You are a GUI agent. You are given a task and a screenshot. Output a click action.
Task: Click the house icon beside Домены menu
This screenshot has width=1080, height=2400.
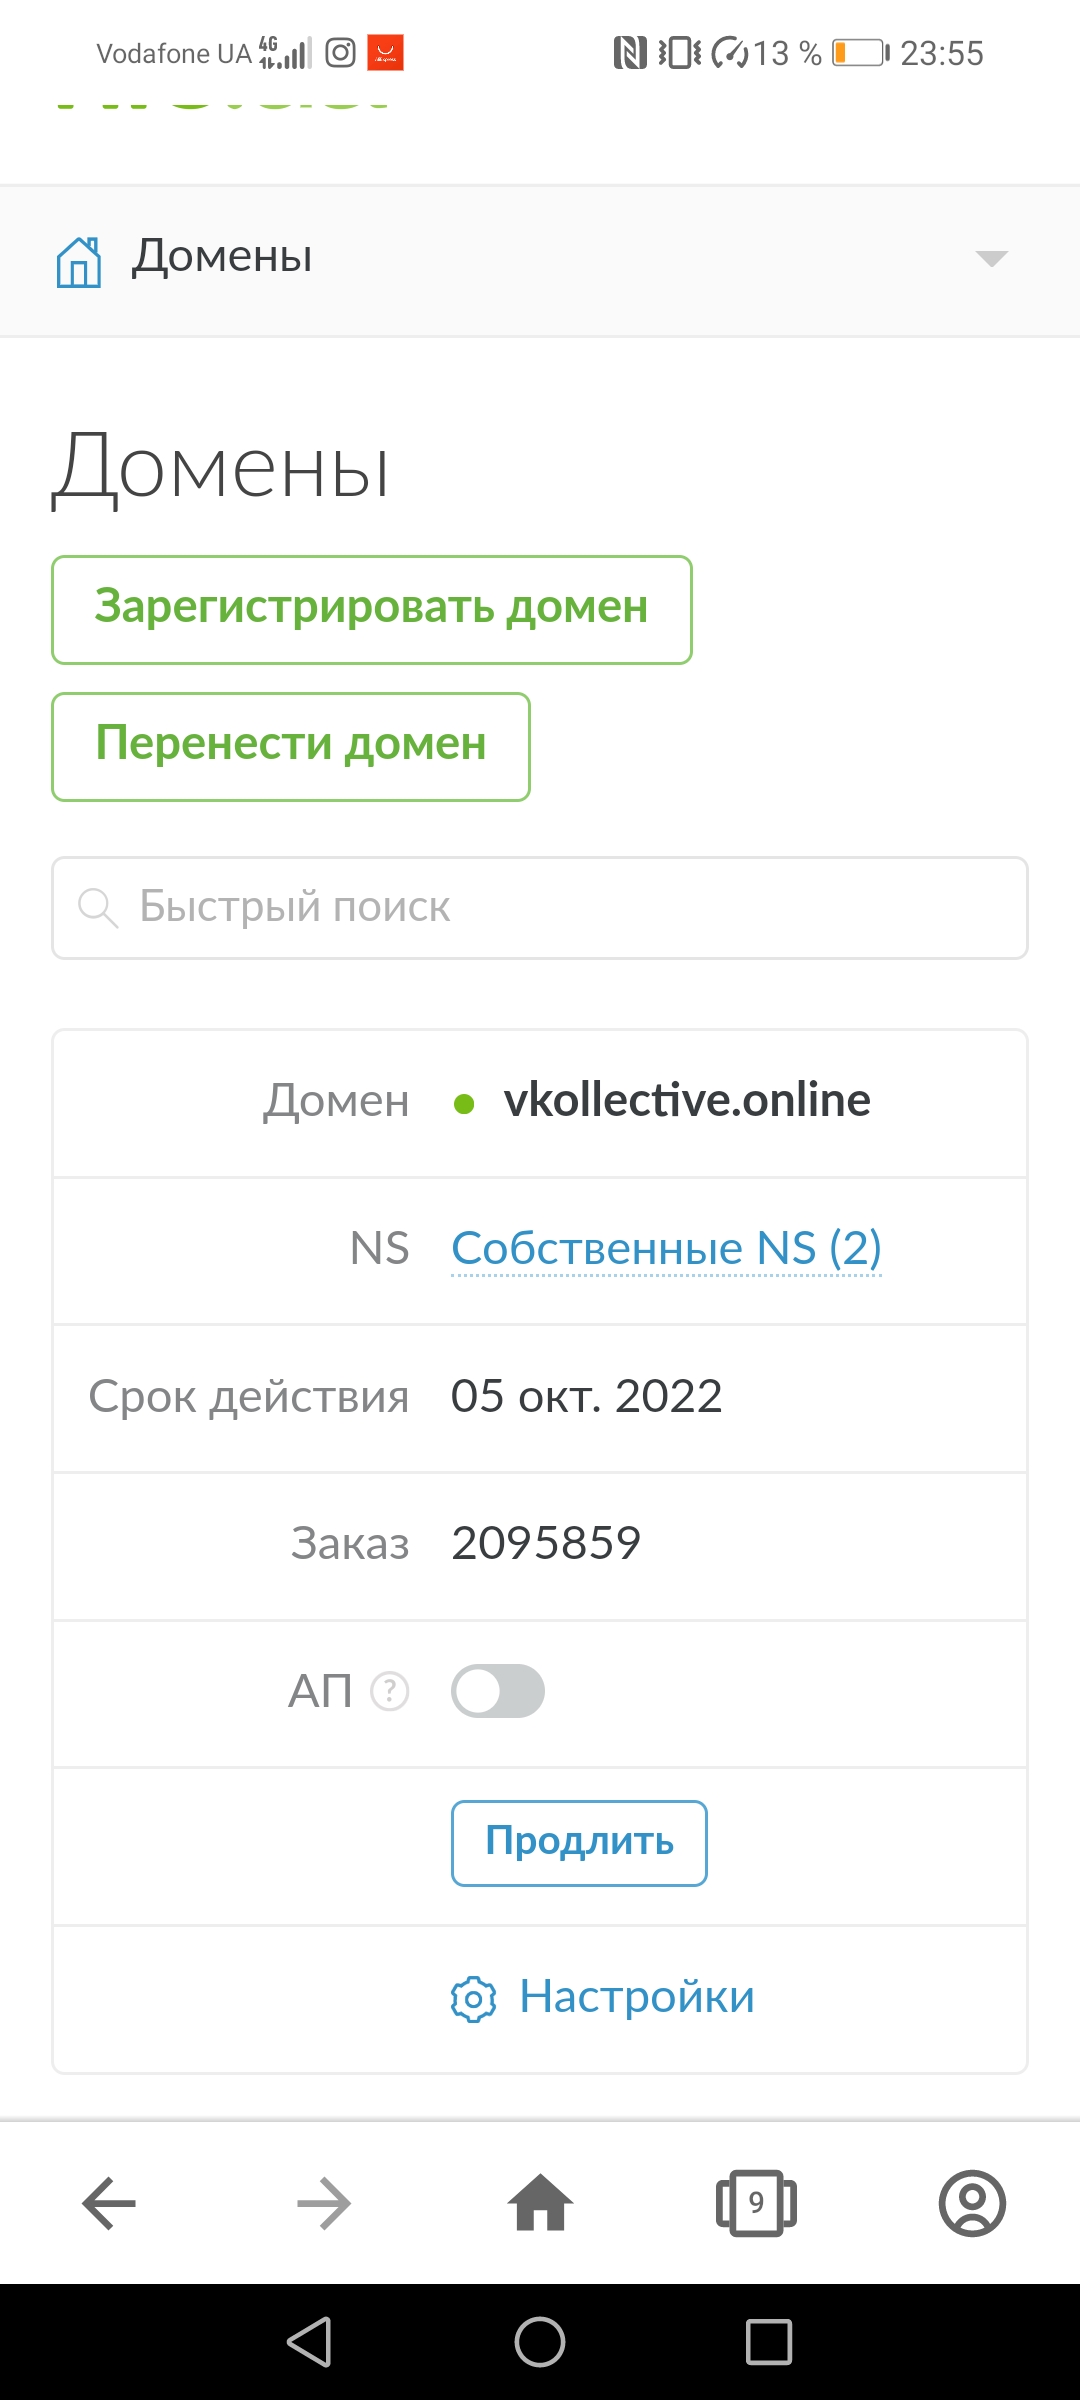tap(79, 262)
